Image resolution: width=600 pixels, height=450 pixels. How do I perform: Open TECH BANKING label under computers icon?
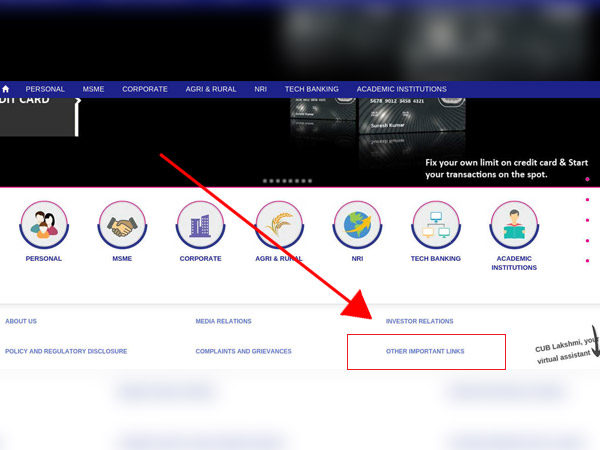436,259
